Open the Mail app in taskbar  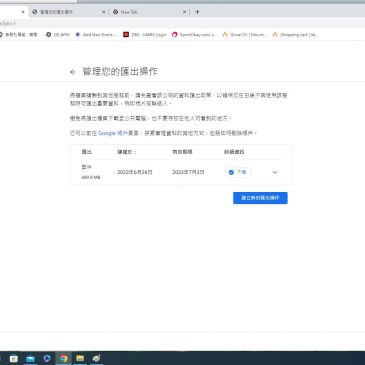30,358
